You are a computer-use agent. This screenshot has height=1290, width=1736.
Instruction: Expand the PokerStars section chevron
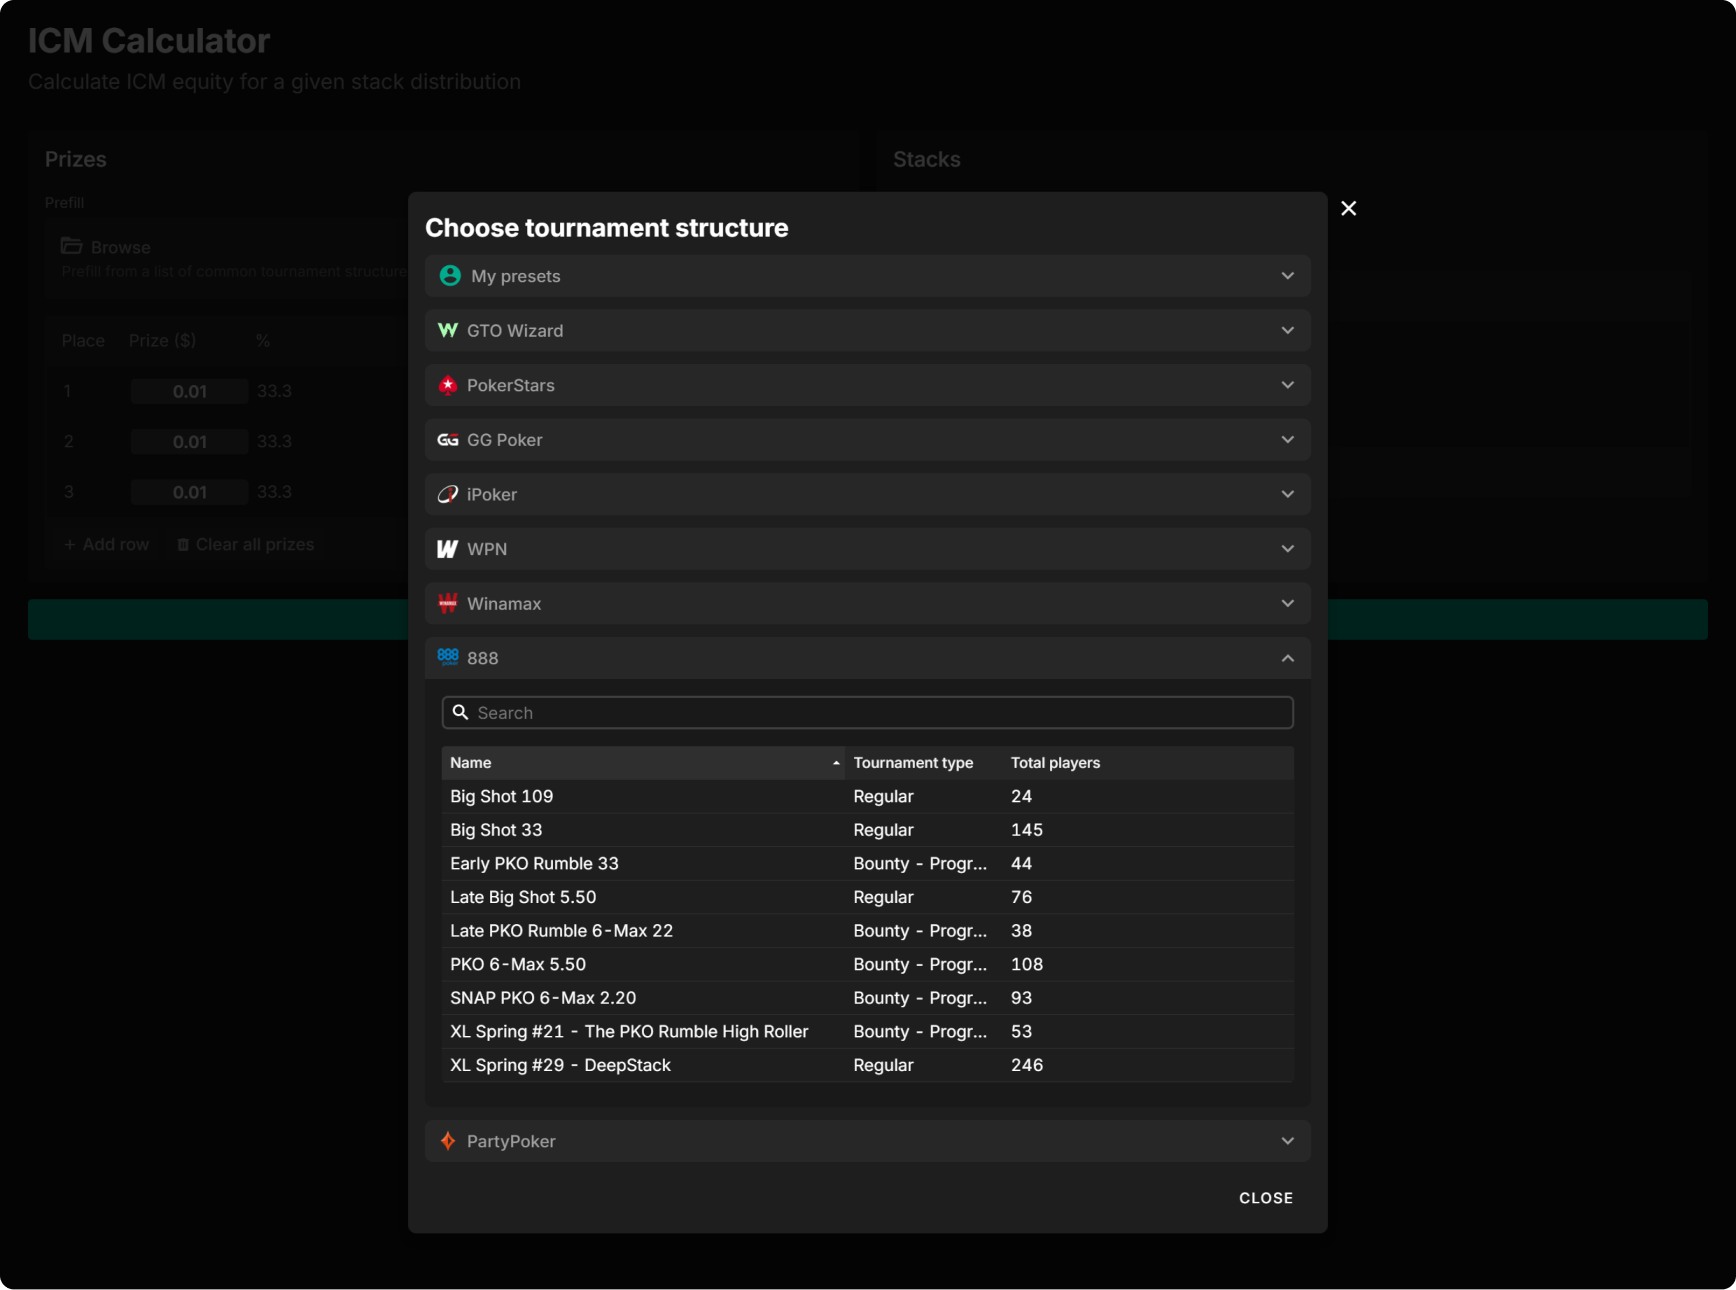[x=1288, y=385]
